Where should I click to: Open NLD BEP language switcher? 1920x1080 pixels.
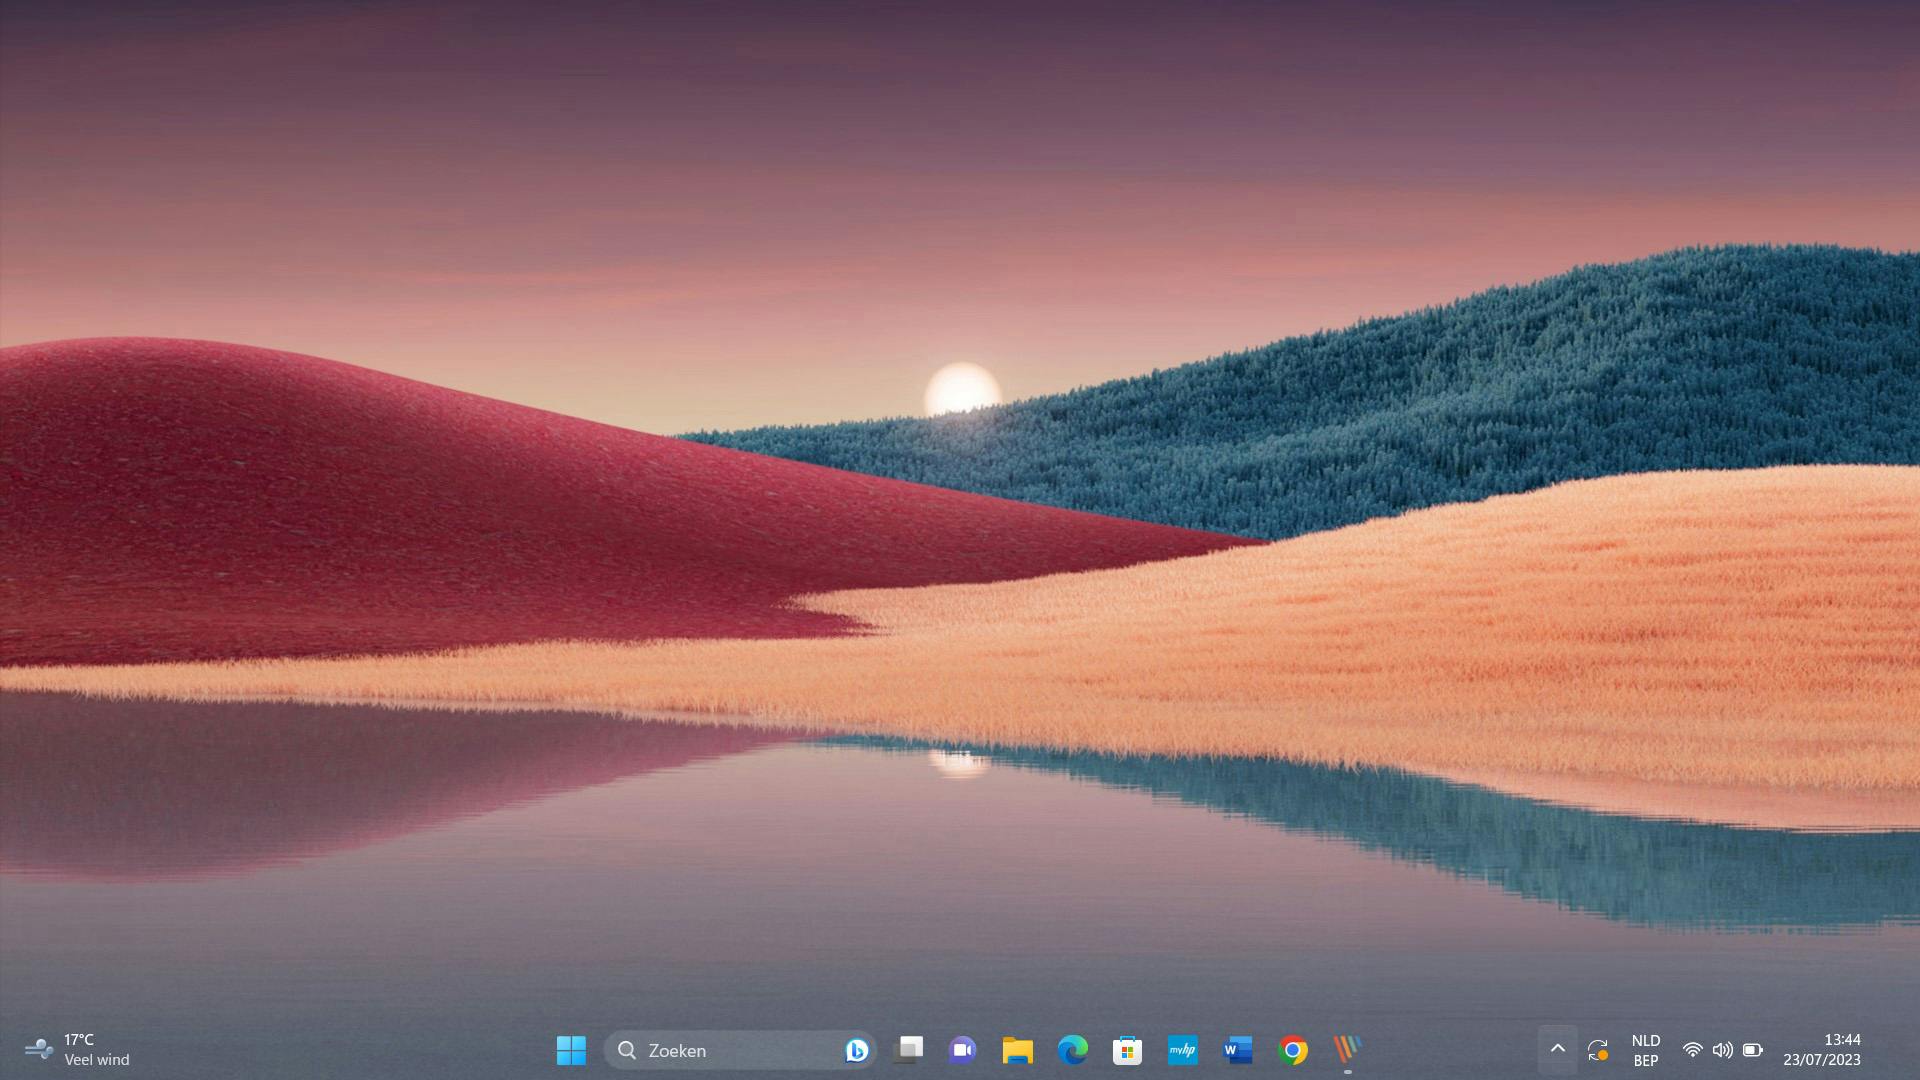click(x=1645, y=1050)
